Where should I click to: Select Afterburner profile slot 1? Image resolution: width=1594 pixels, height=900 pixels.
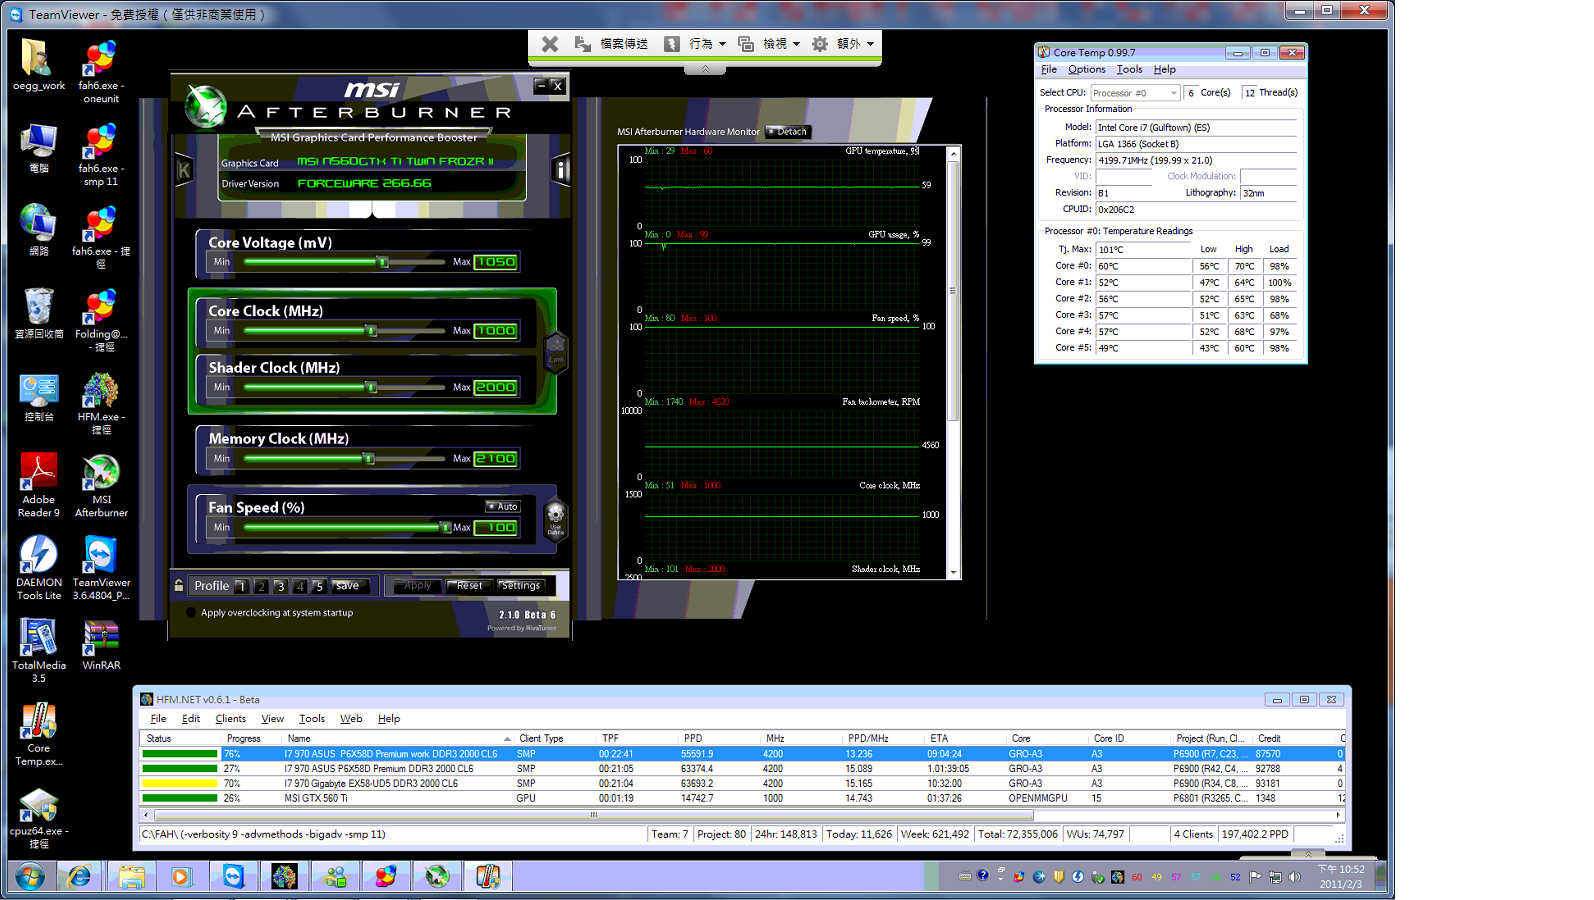click(241, 586)
